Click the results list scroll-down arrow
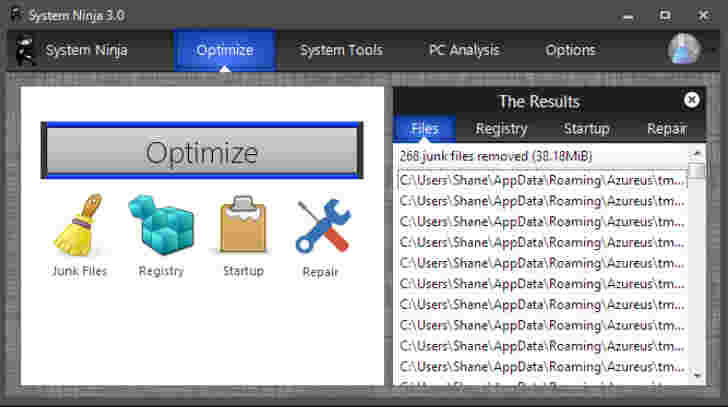This screenshot has height=407, width=728. (697, 373)
